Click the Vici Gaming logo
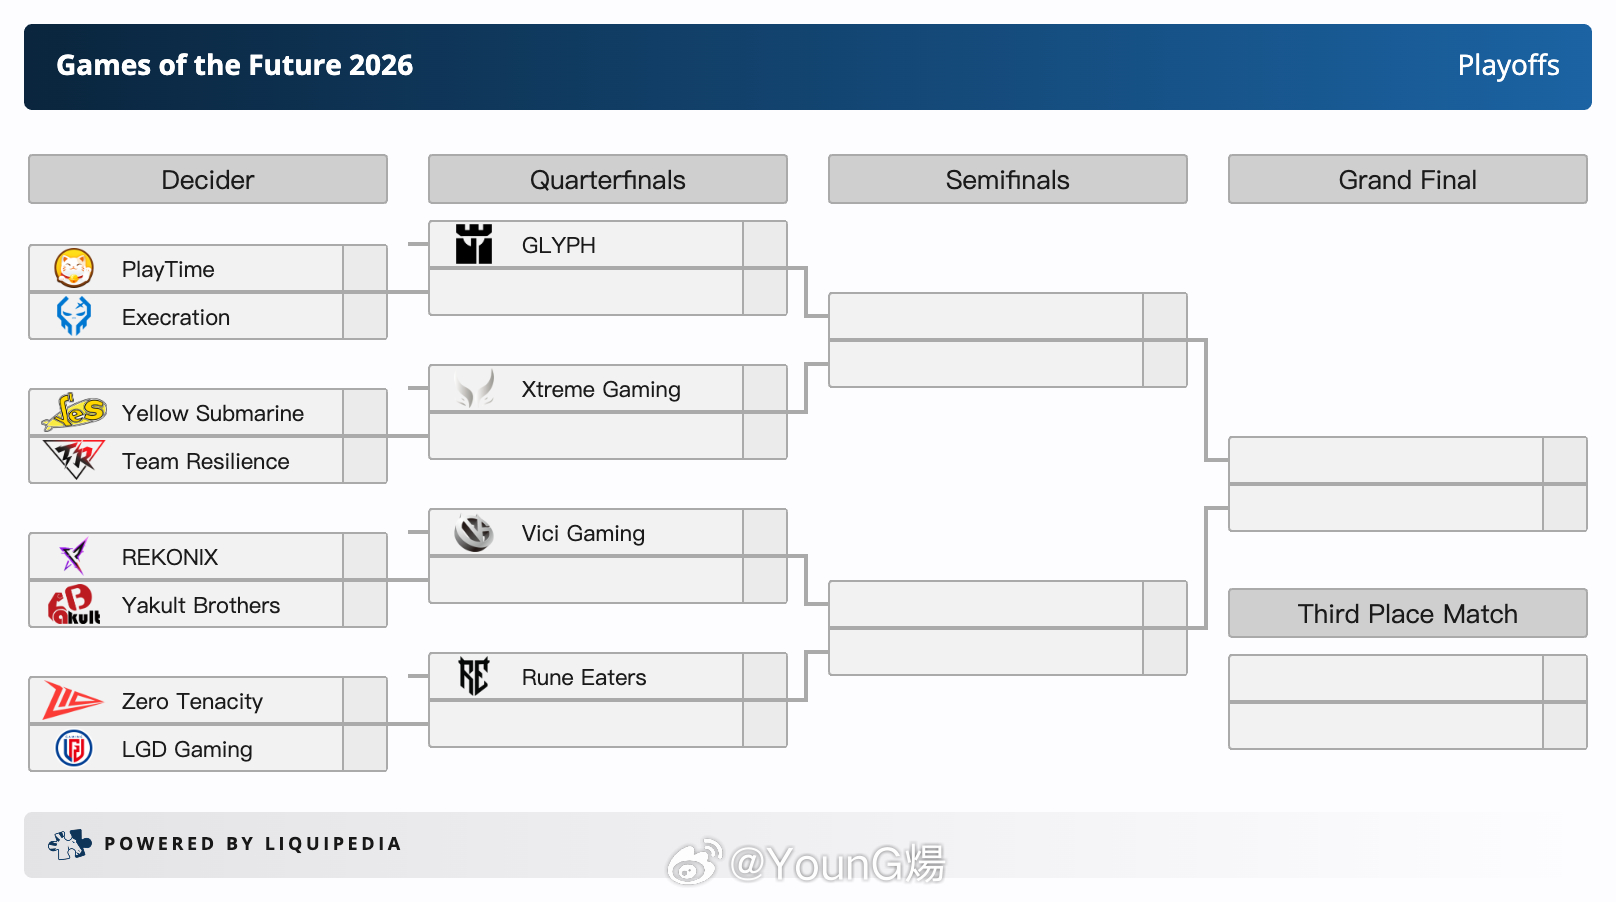Screen dimensions: 1616x902 474,532
